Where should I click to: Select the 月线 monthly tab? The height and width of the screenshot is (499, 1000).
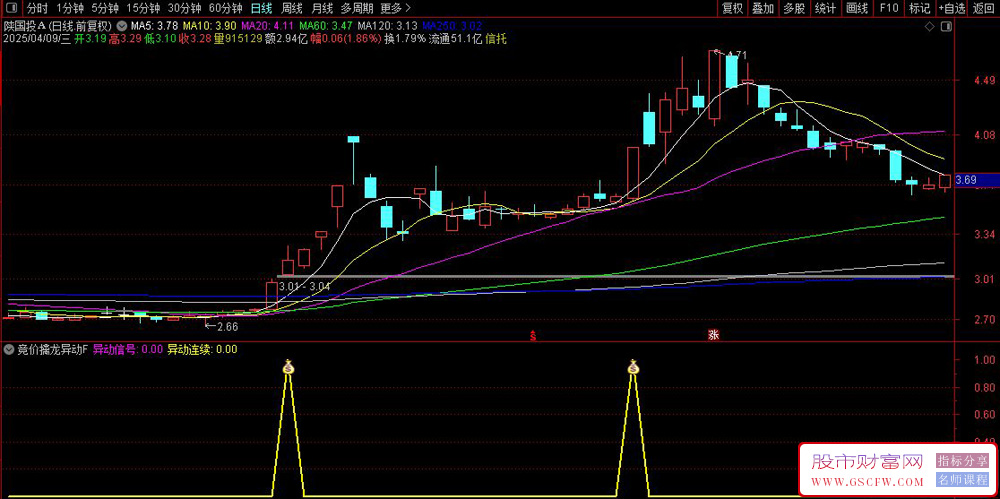[x=322, y=8]
